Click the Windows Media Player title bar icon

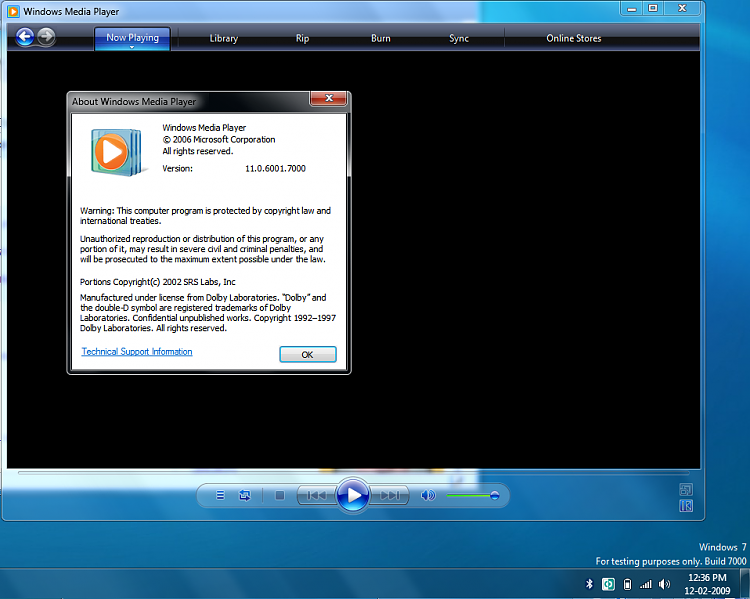(x=13, y=11)
